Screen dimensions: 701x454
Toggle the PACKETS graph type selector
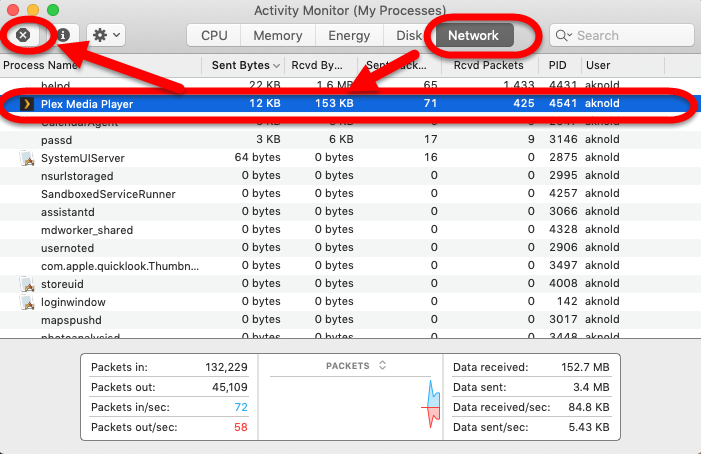355,366
